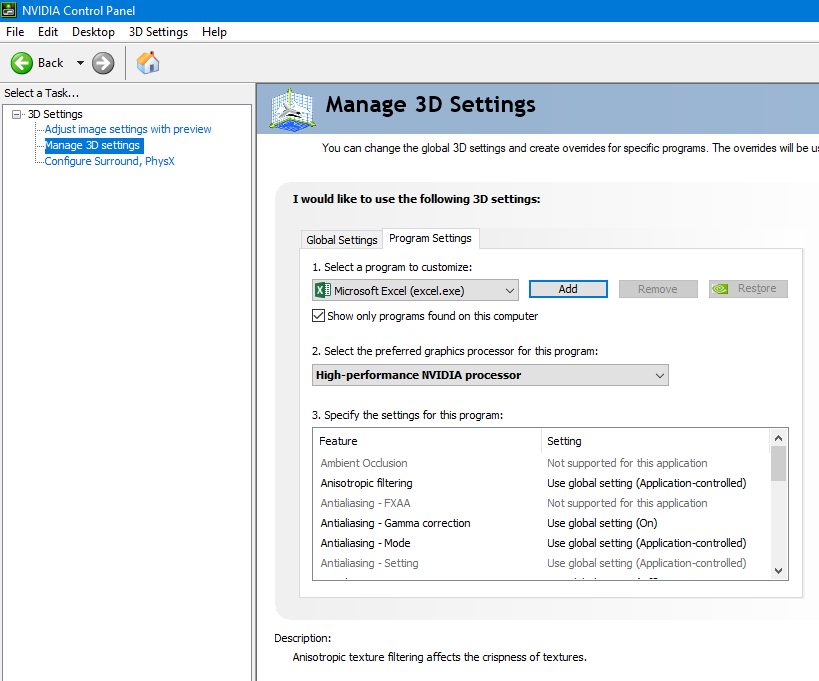
Task: Open the Edit menu
Action: (48, 32)
